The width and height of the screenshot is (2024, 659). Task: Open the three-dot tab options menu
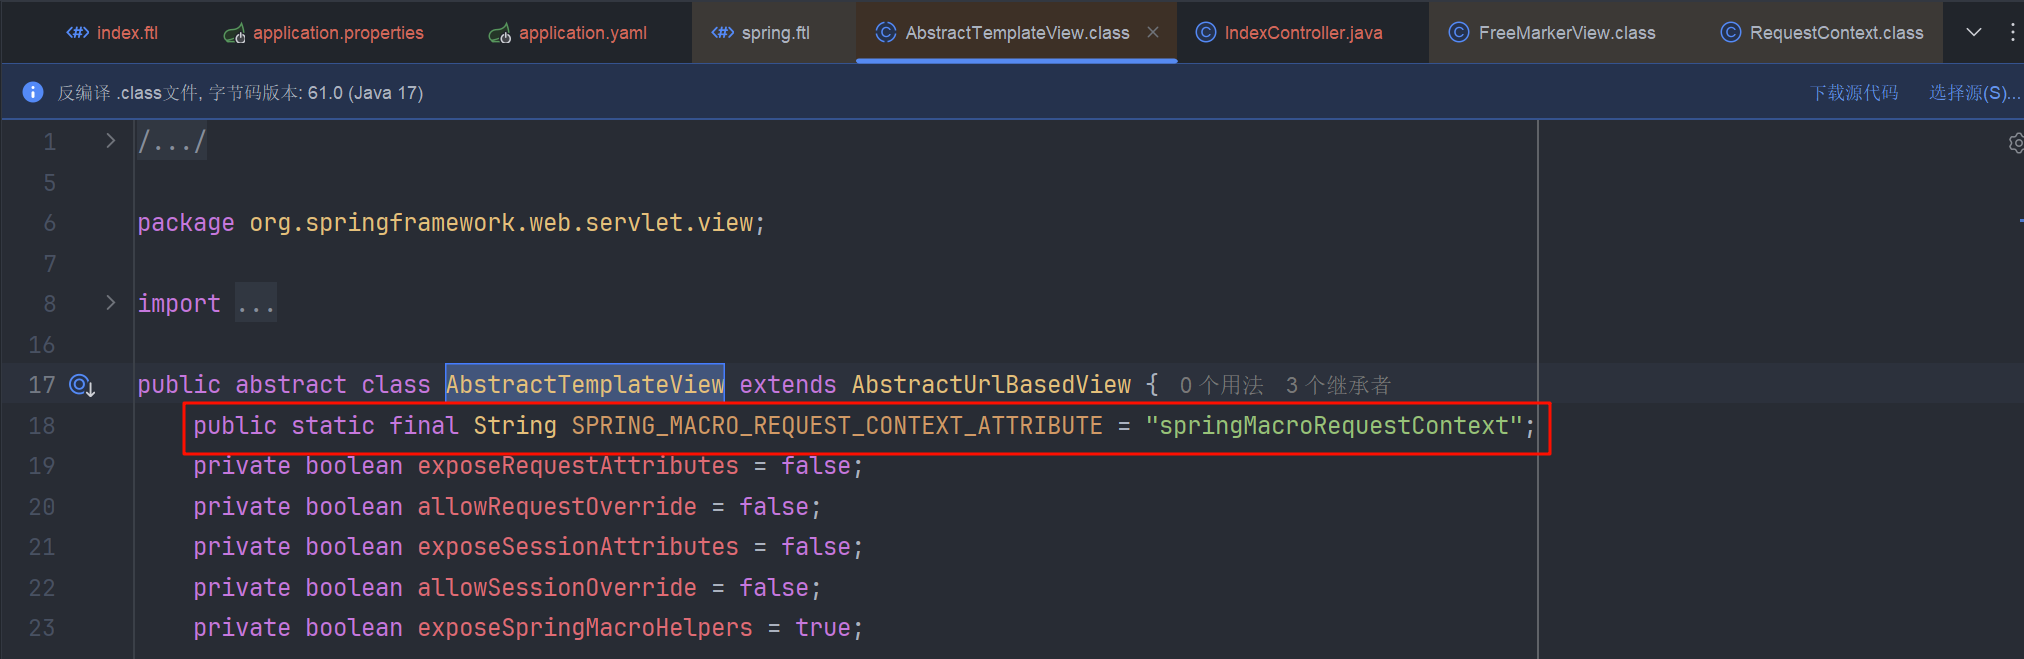tap(2012, 32)
